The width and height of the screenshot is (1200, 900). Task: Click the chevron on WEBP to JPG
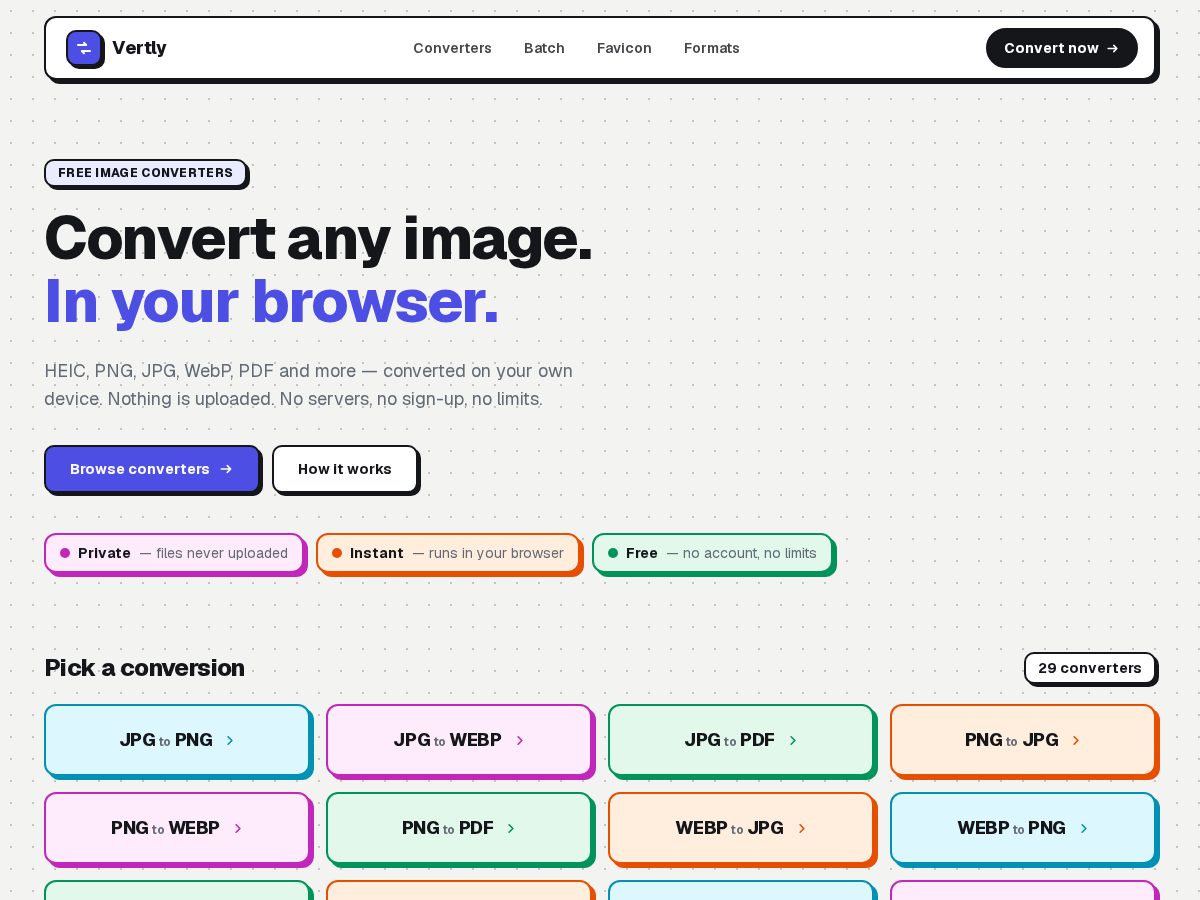(802, 828)
